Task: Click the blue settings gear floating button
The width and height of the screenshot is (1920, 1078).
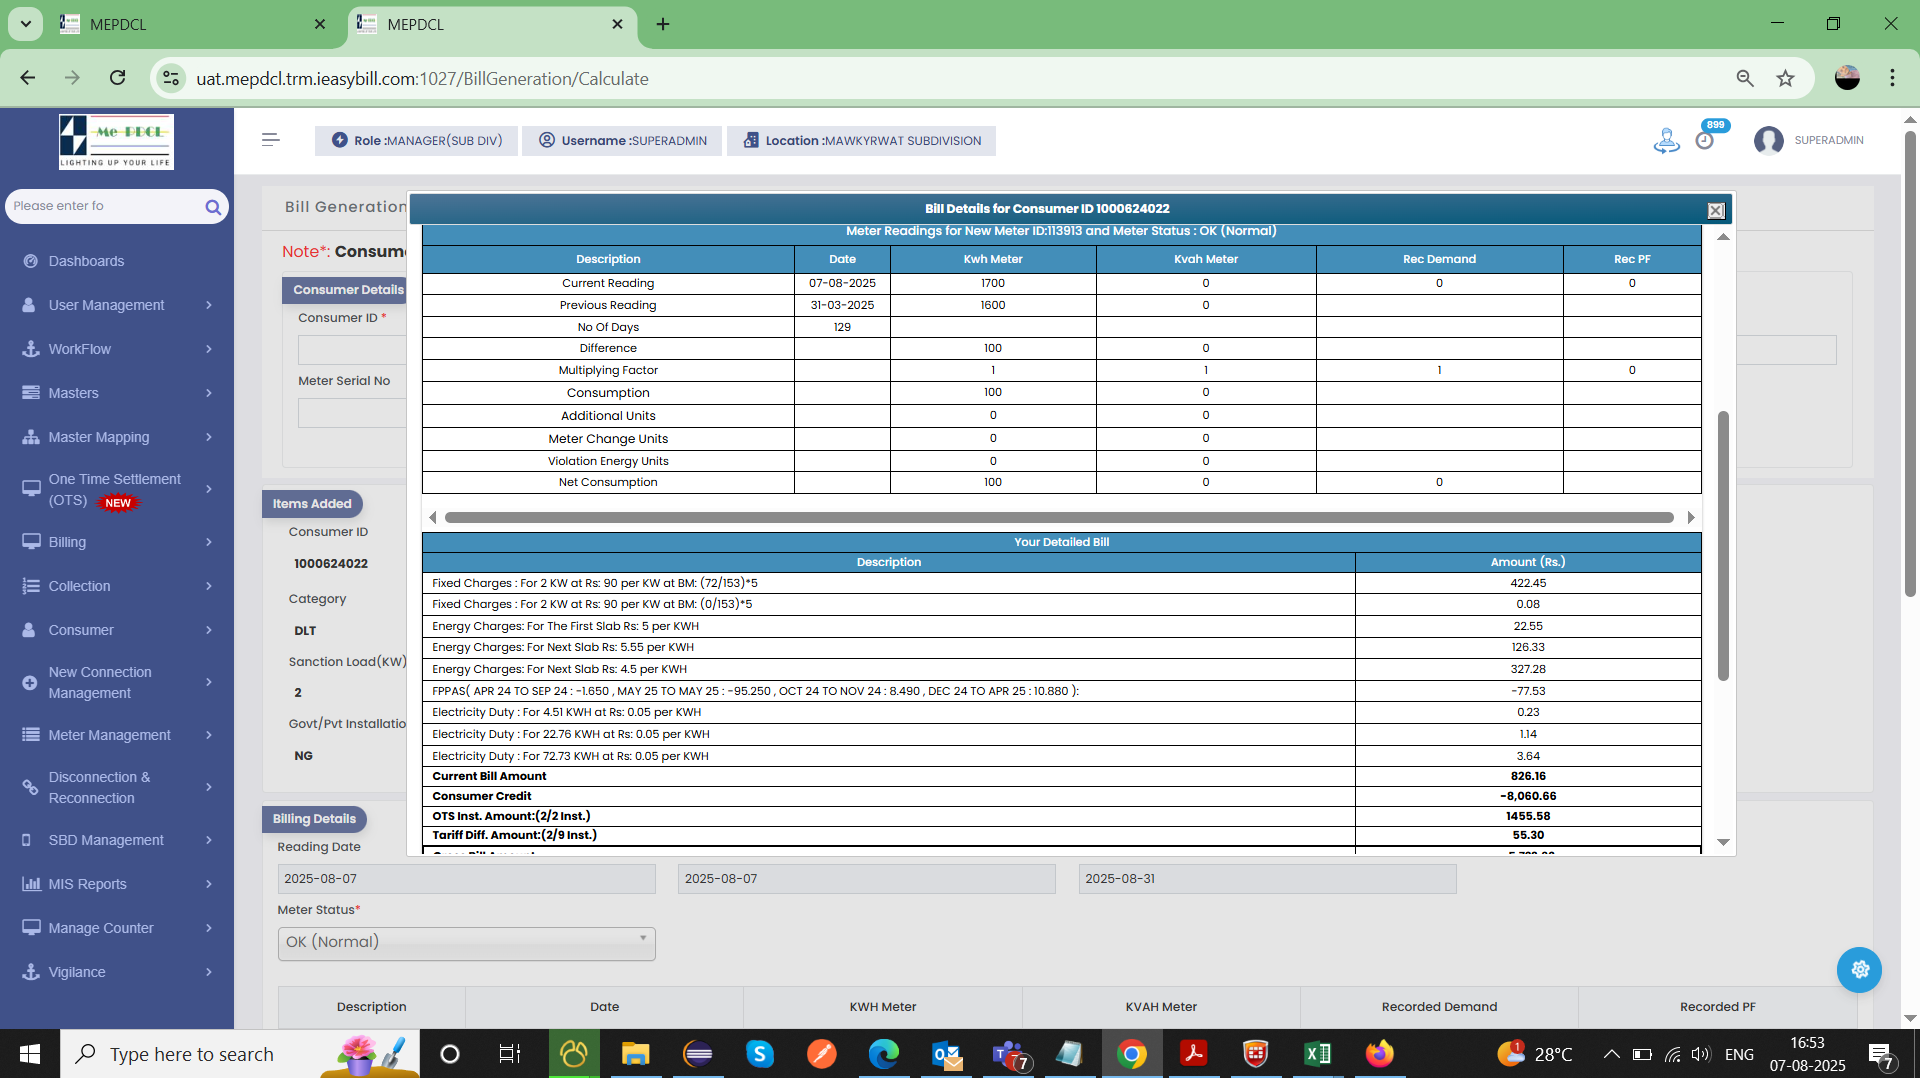Action: coord(1859,969)
